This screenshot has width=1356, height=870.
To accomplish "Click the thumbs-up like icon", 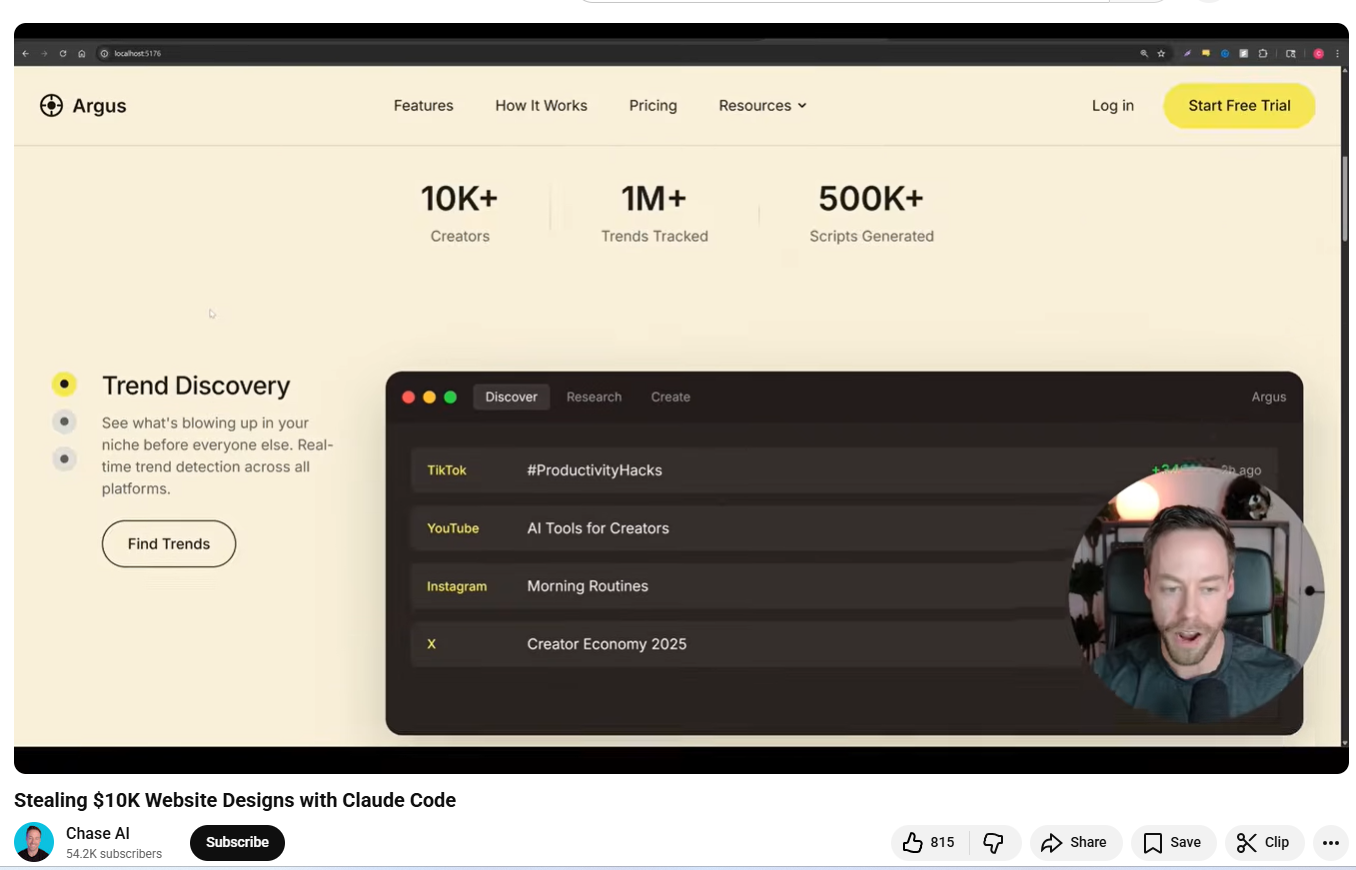I will pos(912,843).
